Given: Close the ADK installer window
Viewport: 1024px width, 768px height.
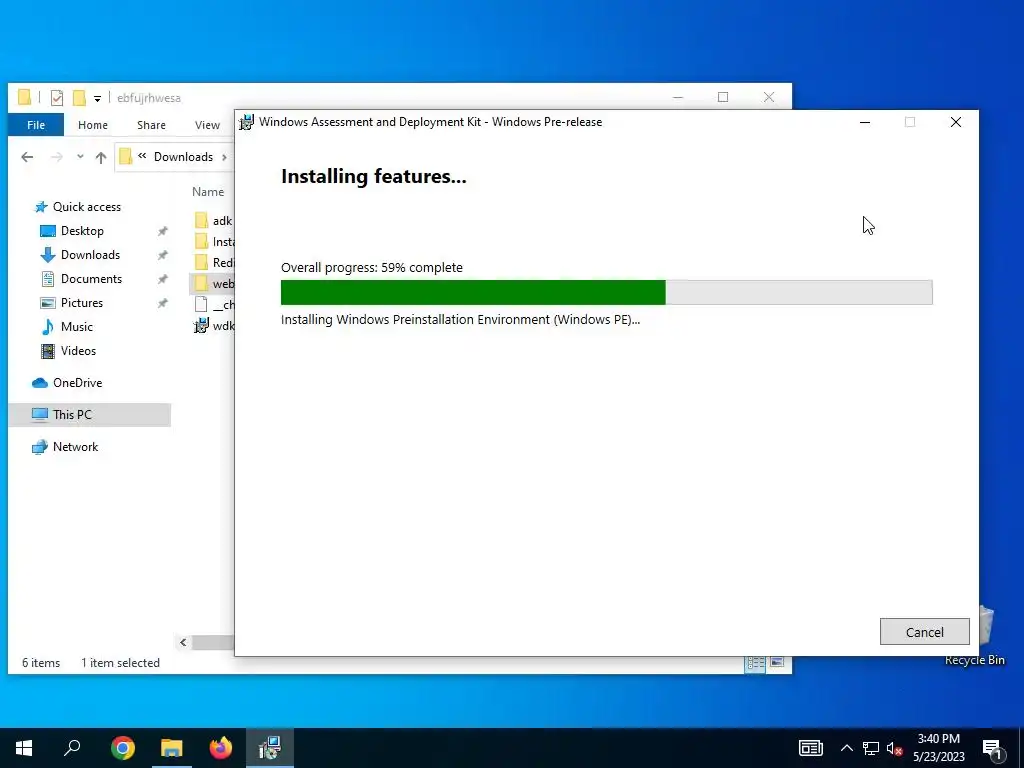Looking at the screenshot, I should 955,122.
